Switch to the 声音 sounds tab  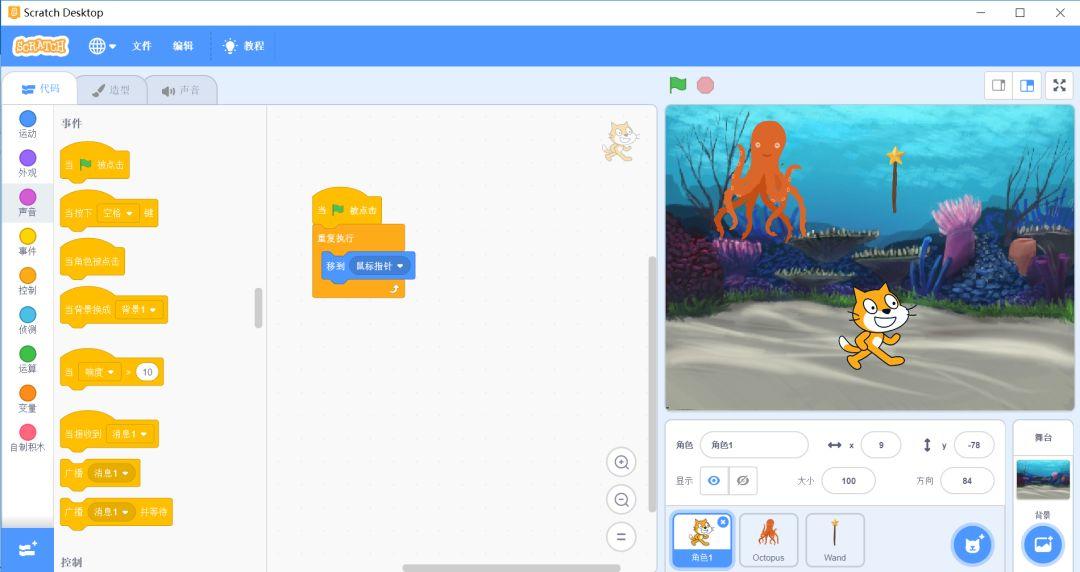tap(181, 90)
